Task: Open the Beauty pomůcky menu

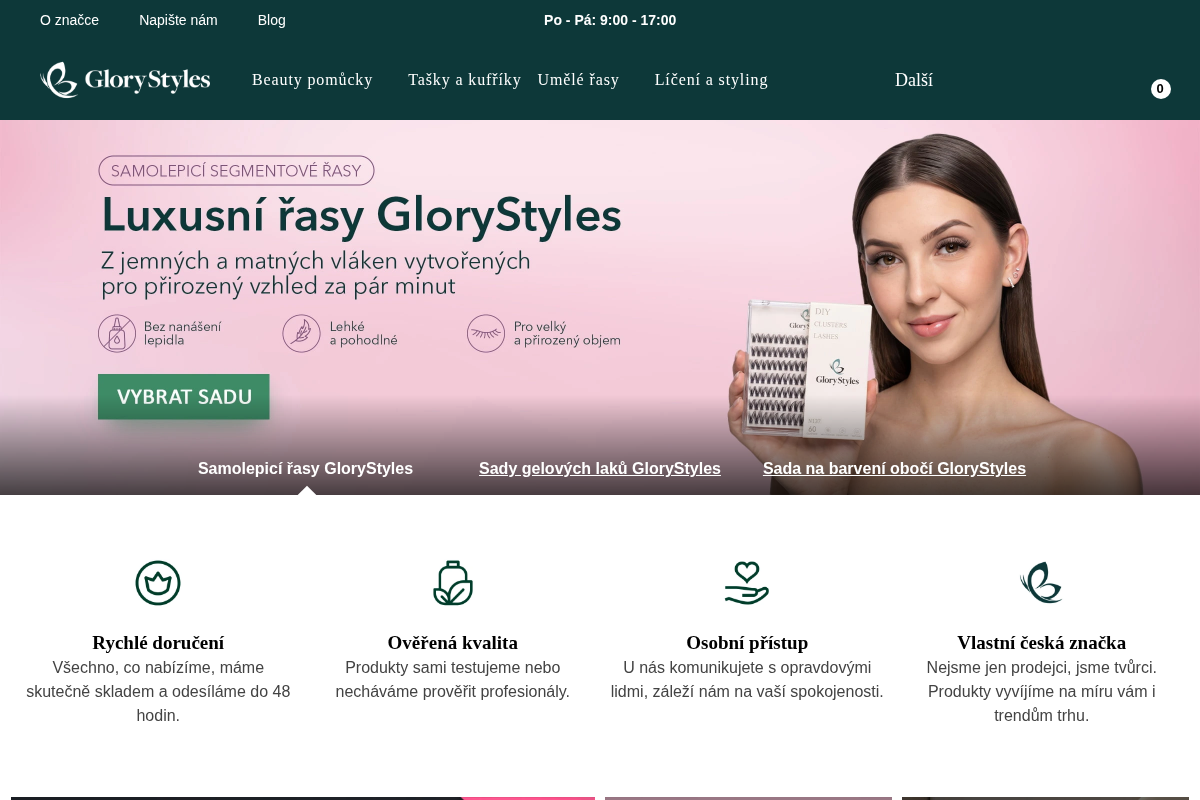Action: [312, 80]
